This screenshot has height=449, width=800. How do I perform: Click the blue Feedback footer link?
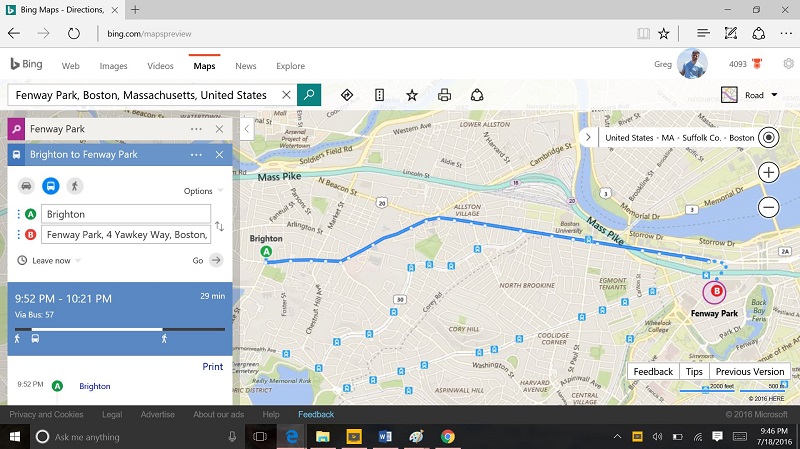[316, 414]
